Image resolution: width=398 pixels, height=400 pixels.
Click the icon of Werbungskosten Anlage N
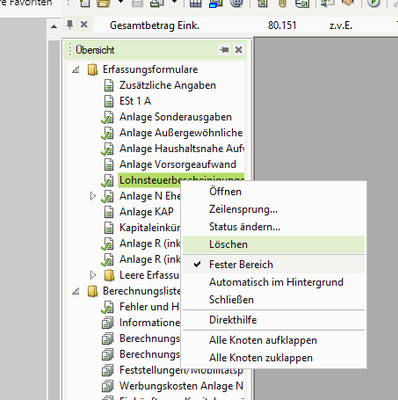tap(108, 386)
